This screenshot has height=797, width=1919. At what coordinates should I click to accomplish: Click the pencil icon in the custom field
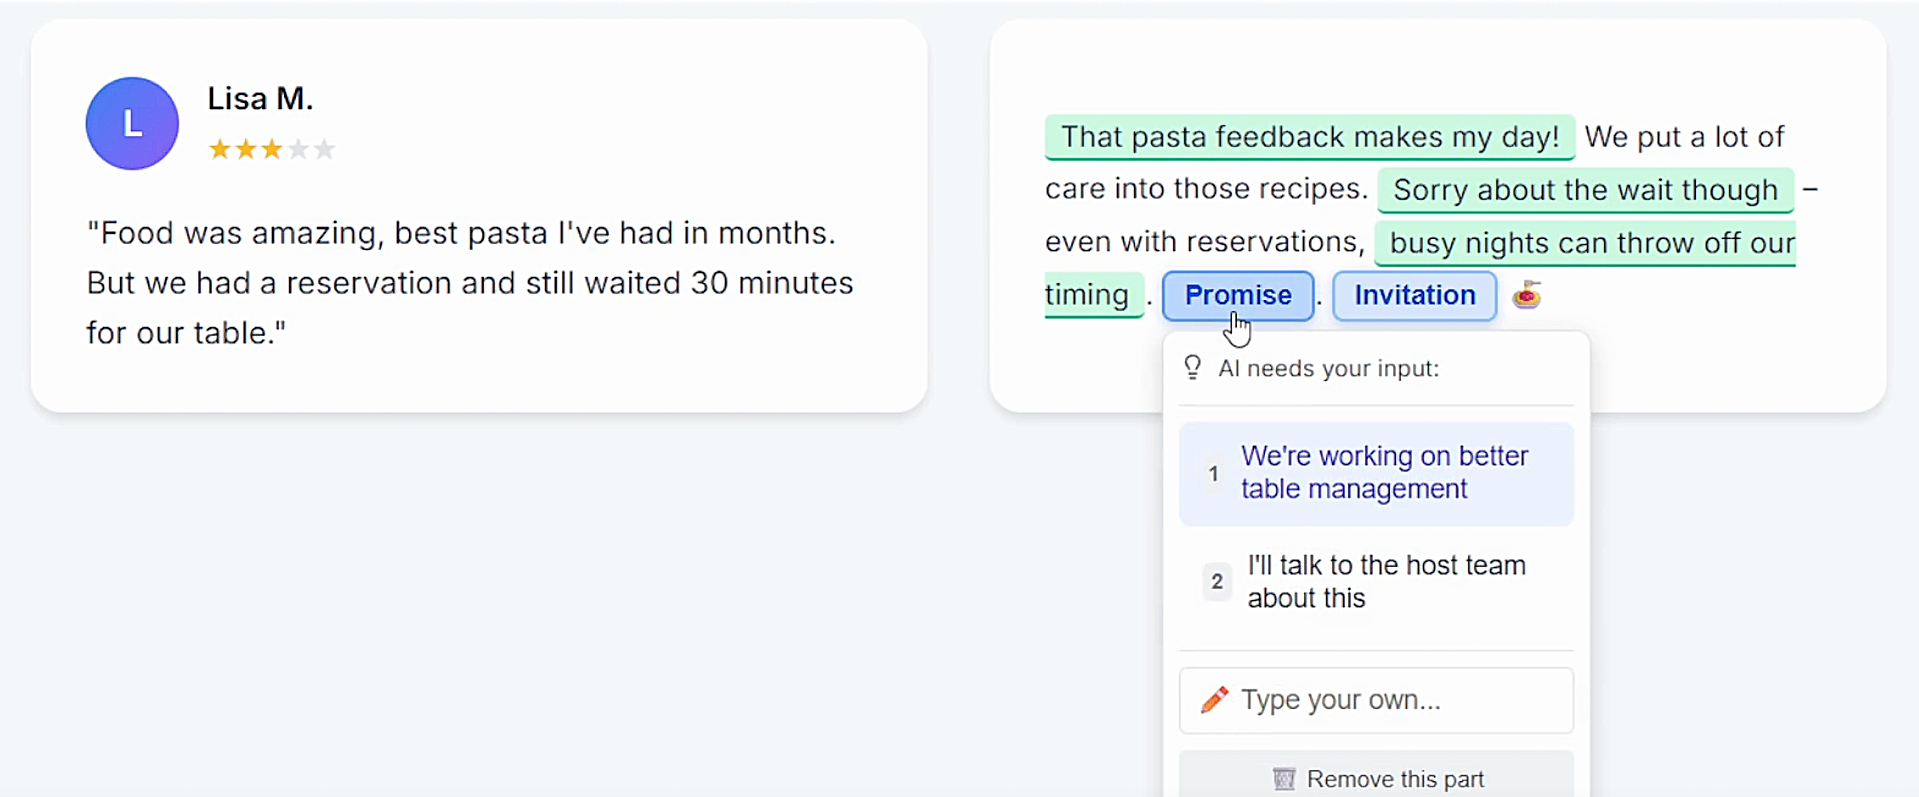[x=1214, y=700]
